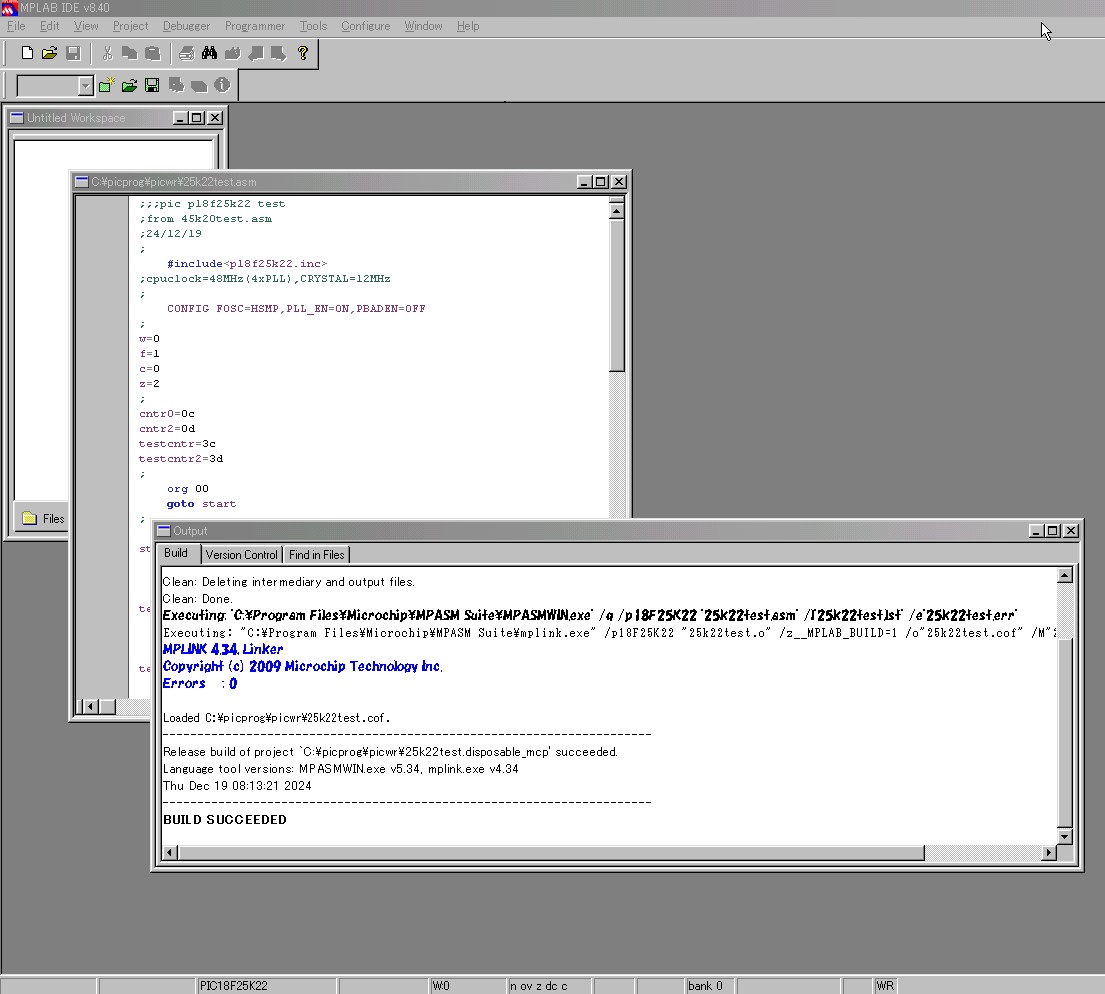Click the 'goto start' code line

point(201,504)
